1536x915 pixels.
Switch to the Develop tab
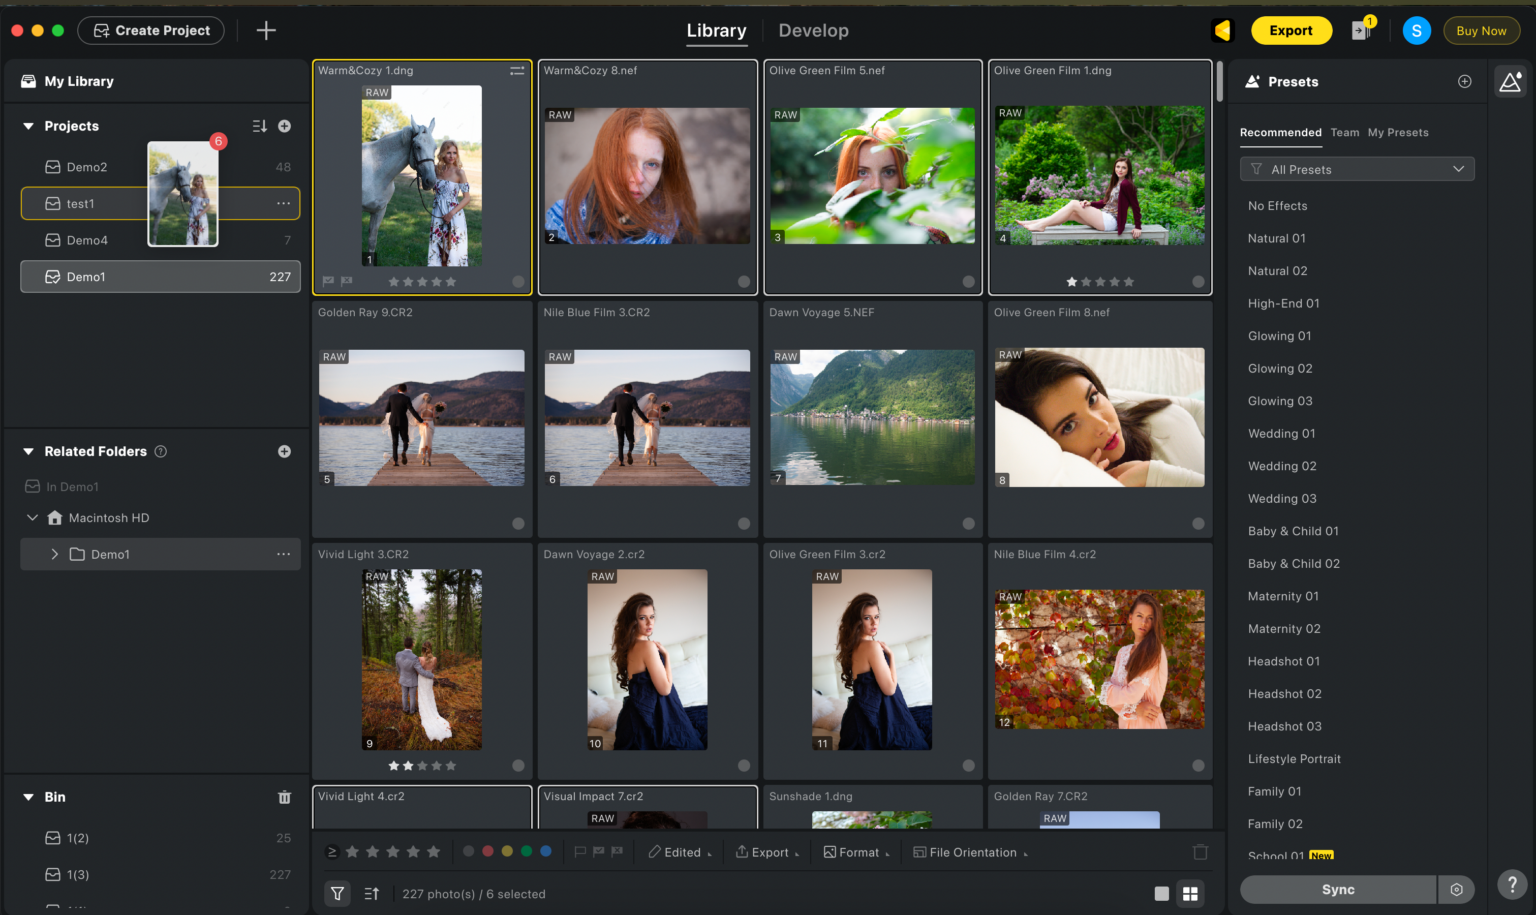[x=813, y=31]
